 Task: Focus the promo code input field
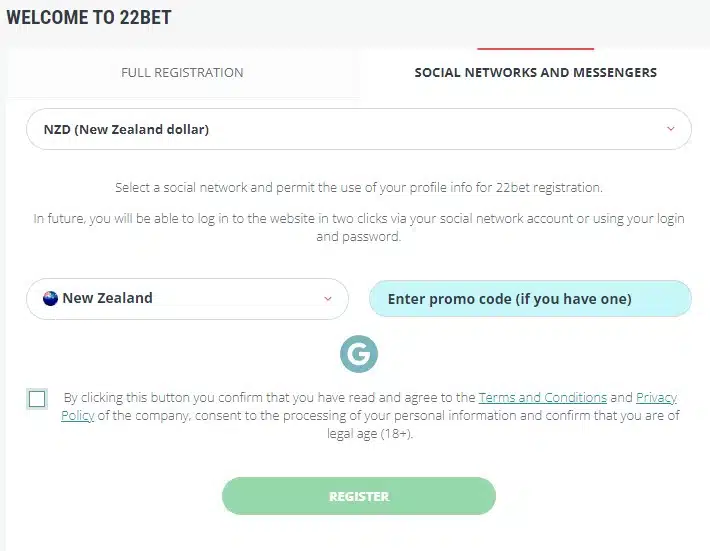[x=530, y=298]
